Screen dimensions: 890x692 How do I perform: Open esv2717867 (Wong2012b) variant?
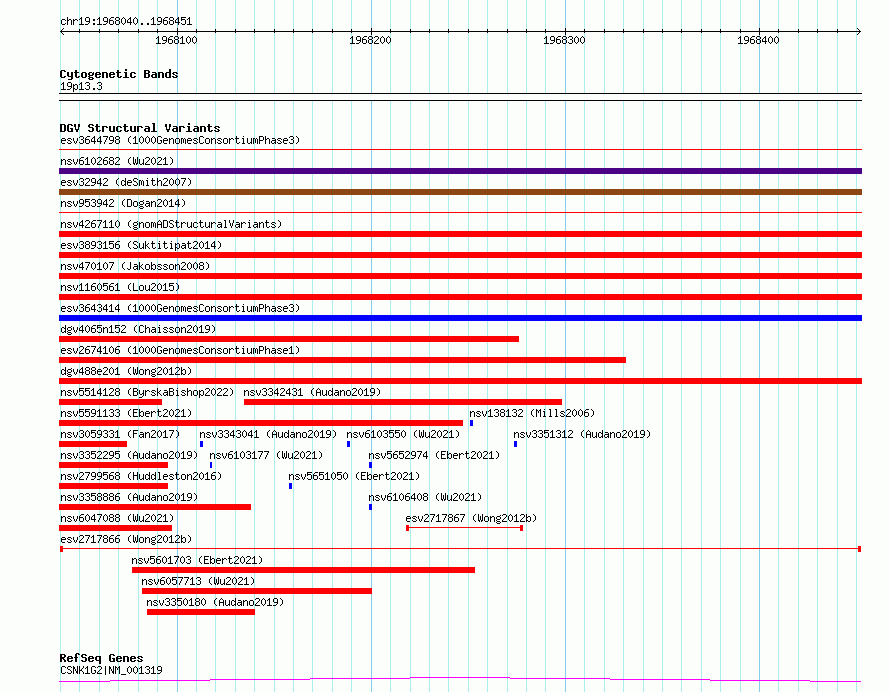(x=471, y=518)
